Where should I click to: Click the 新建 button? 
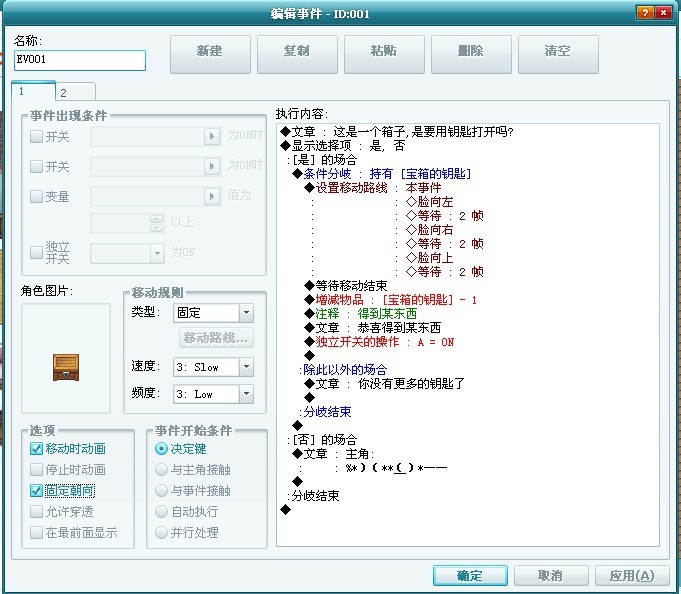(x=210, y=54)
